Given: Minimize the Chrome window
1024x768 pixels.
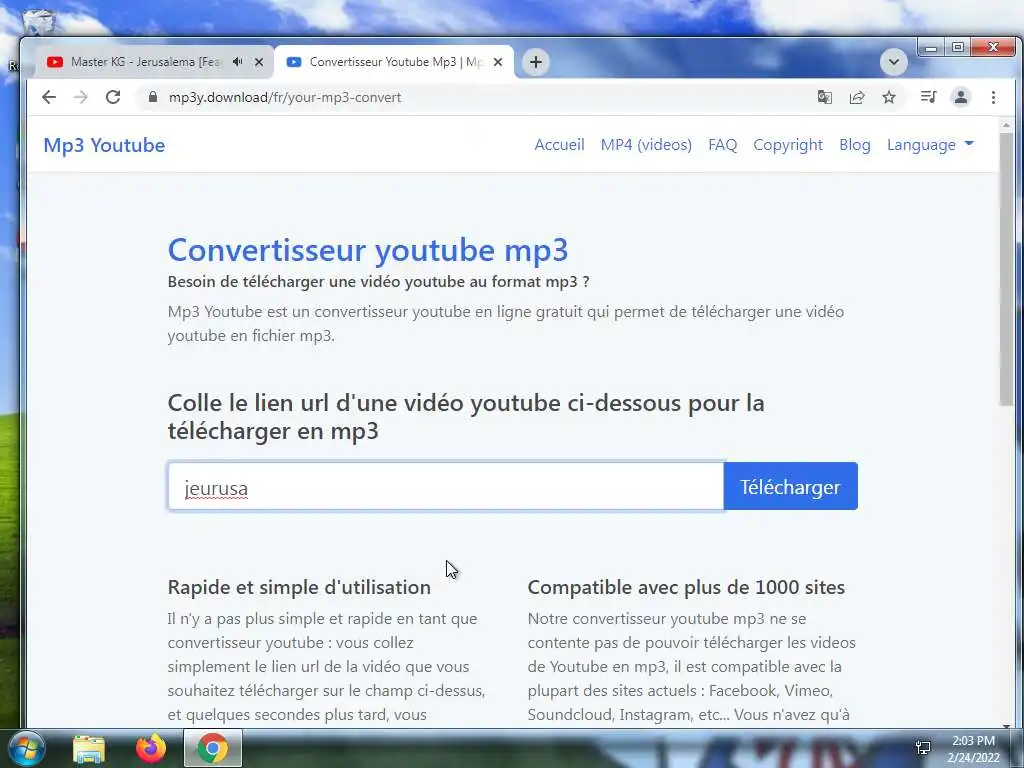Looking at the screenshot, I should [x=931, y=48].
